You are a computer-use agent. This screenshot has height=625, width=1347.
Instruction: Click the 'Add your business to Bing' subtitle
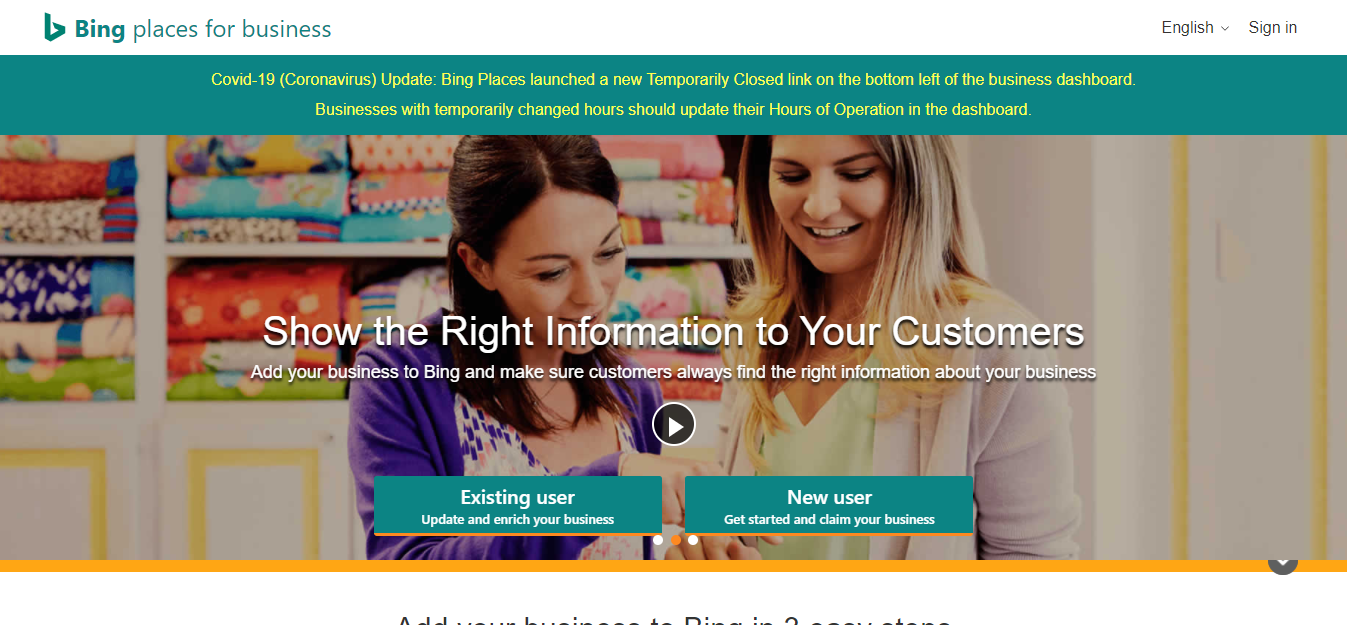tap(673, 372)
